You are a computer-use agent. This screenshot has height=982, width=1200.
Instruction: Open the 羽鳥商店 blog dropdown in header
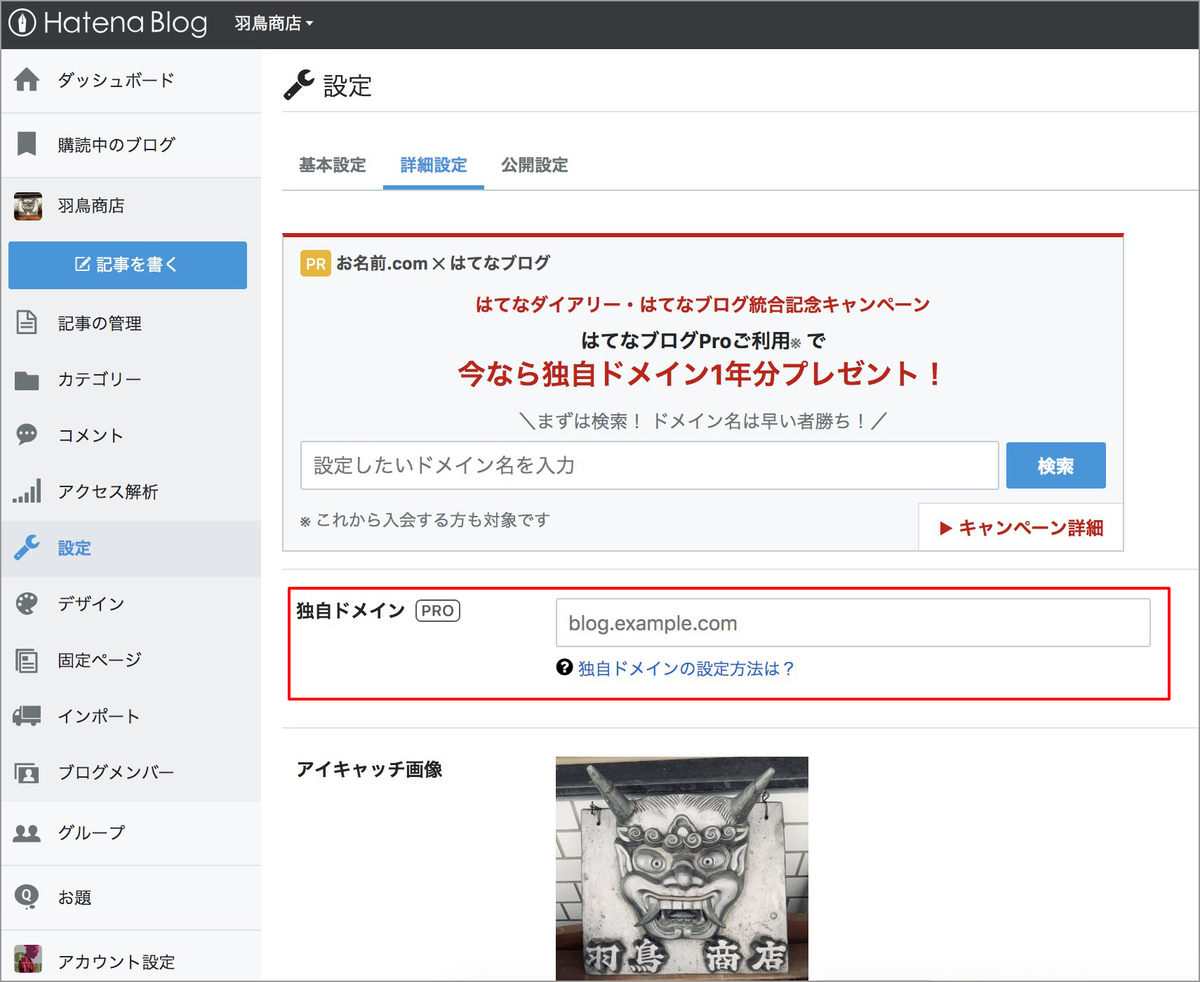(x=273, y=24)
